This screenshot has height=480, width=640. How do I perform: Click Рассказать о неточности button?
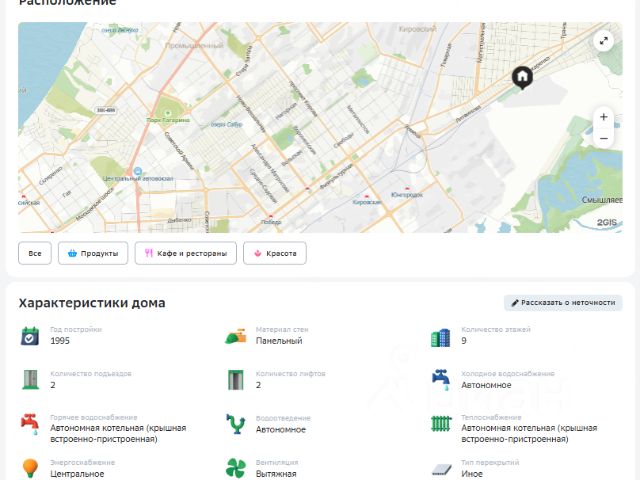pos(563,303)
